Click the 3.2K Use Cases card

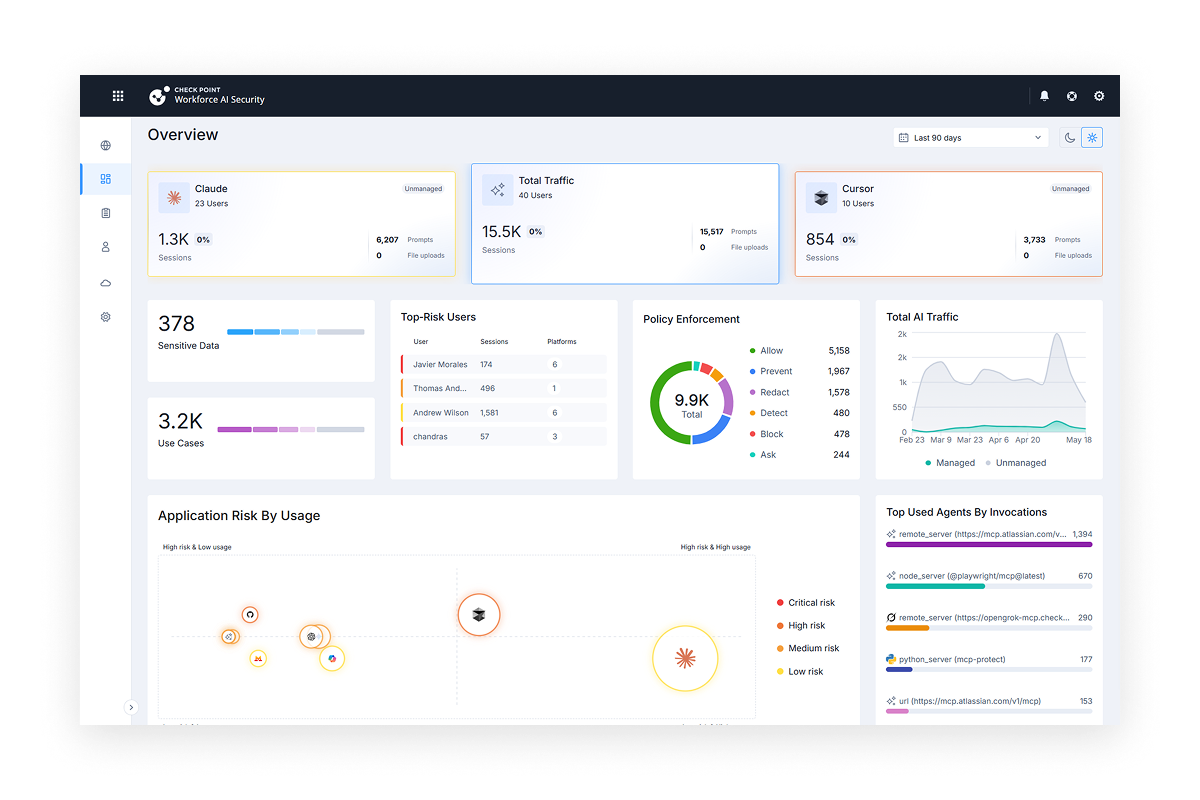pos(261,439)
